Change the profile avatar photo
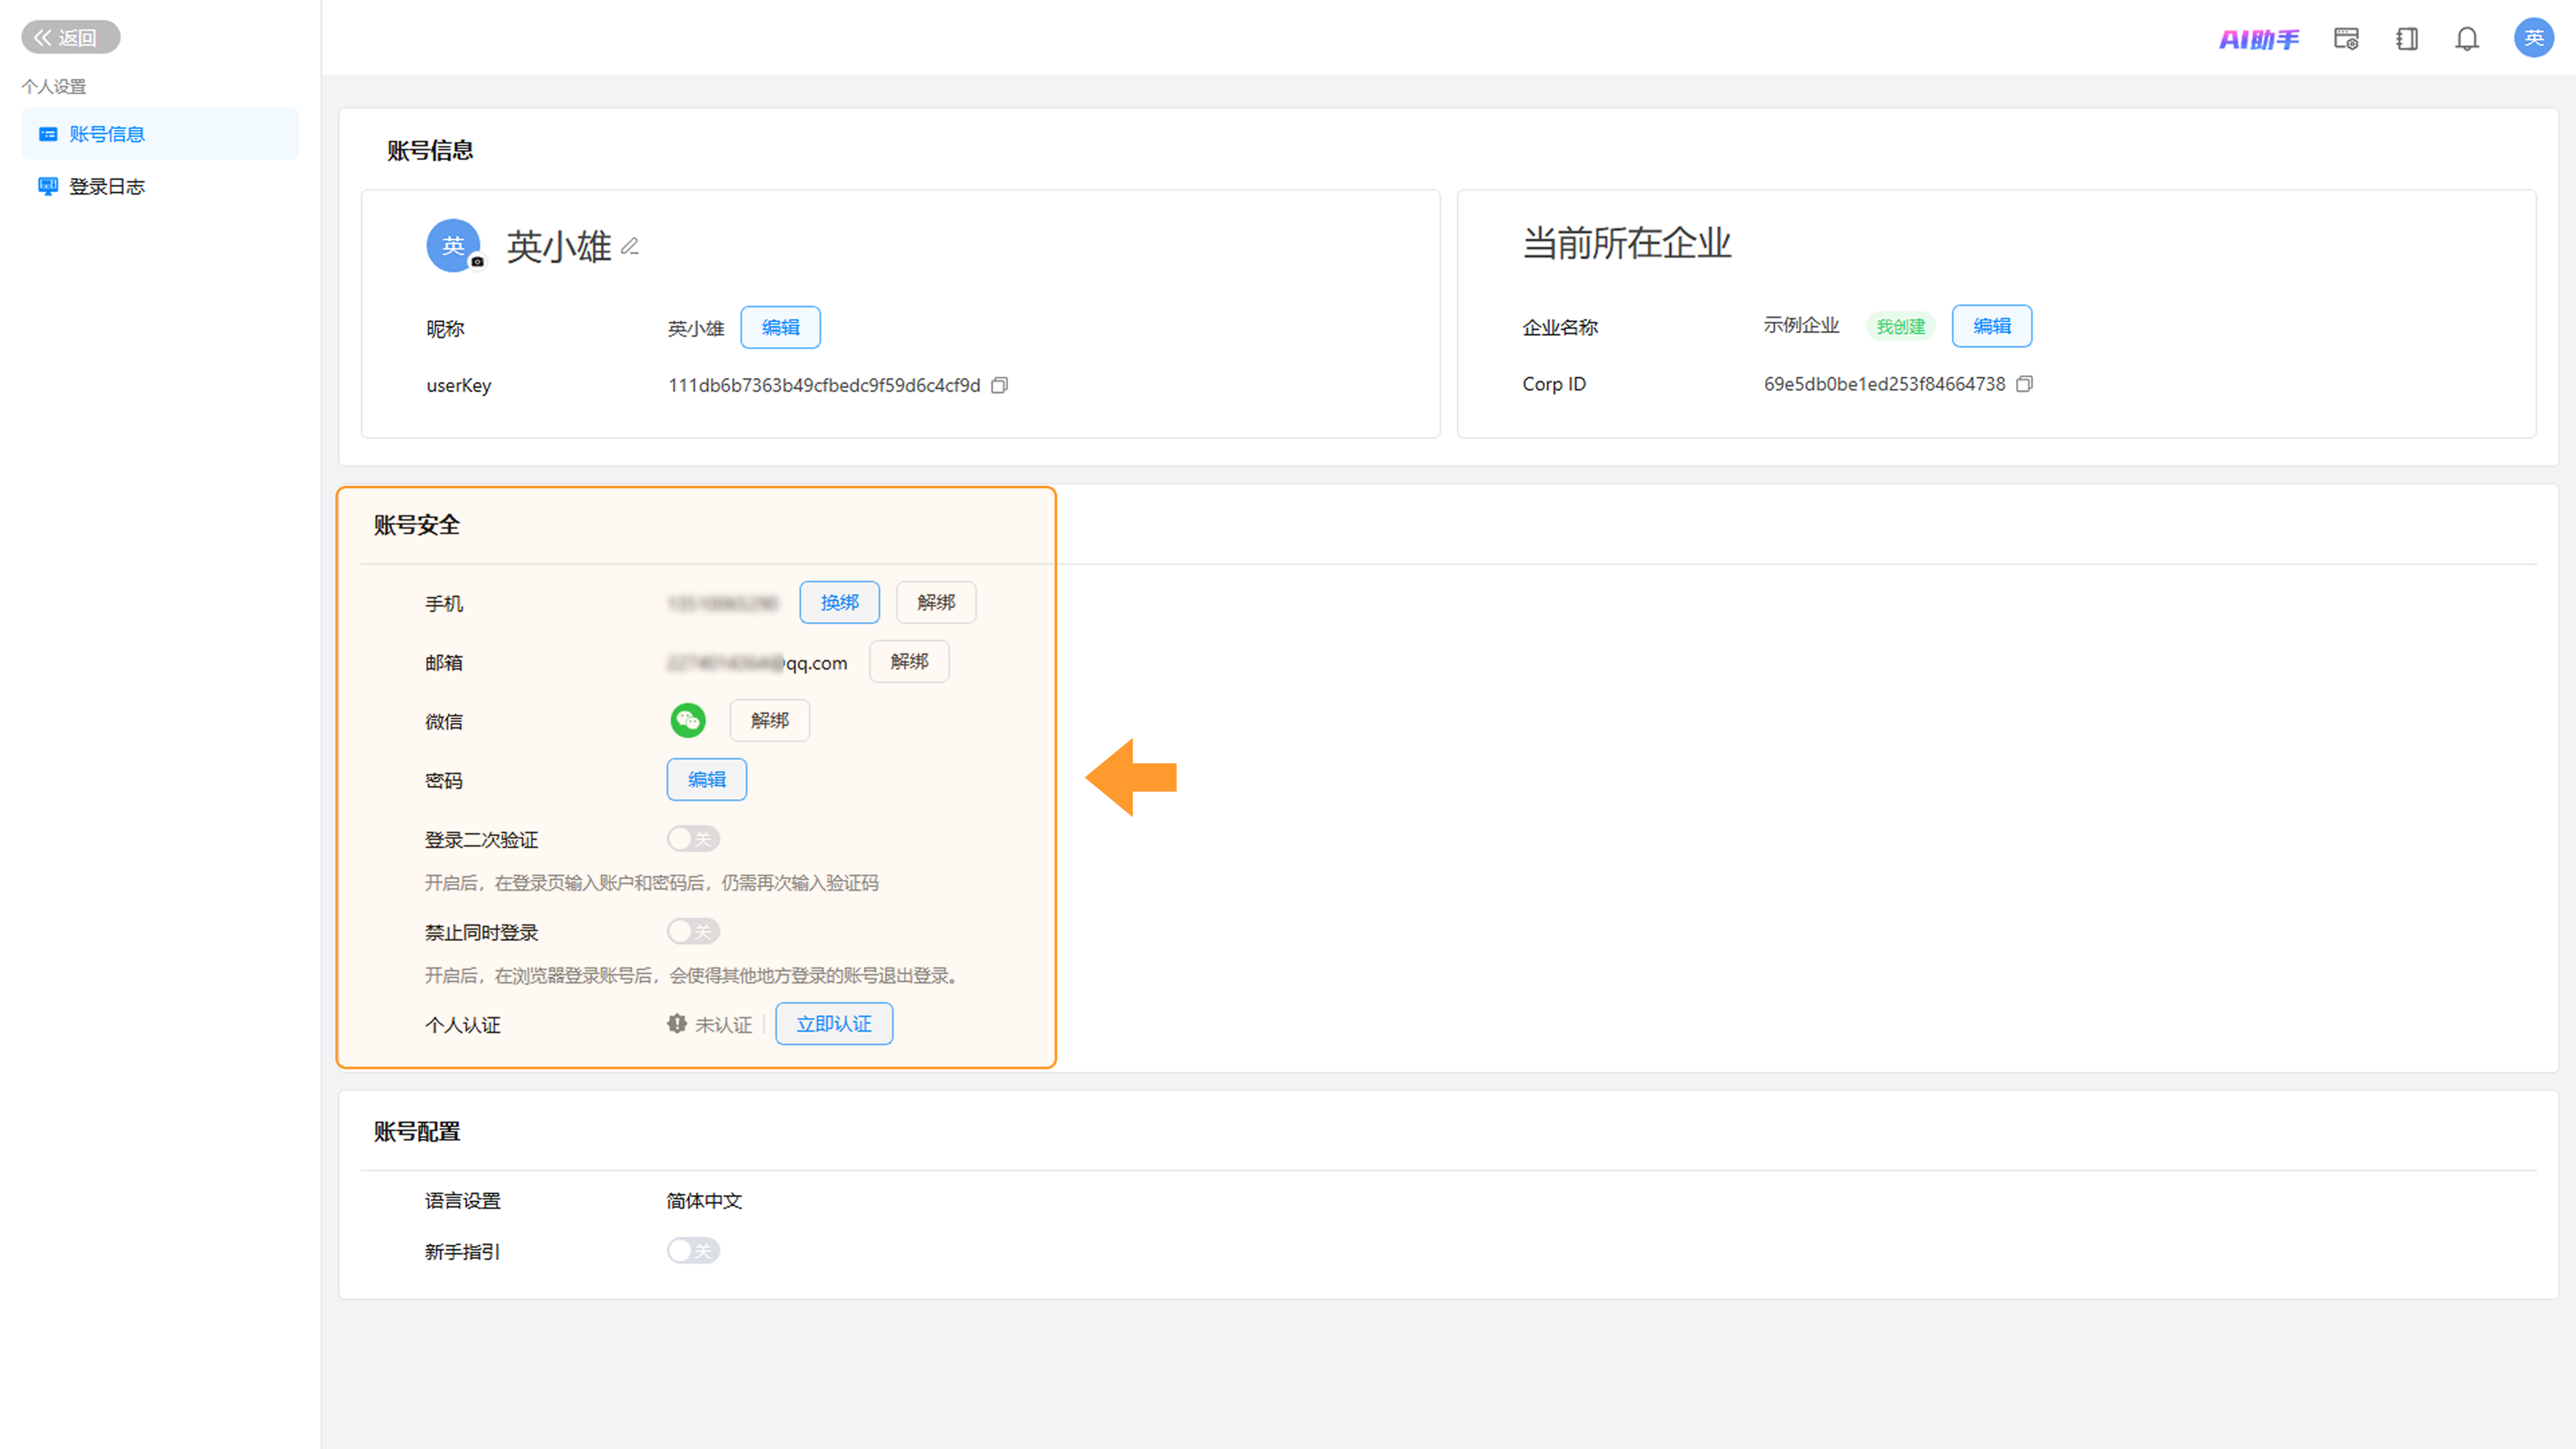Viewport: 2576px width, 1449px height. 477,262
